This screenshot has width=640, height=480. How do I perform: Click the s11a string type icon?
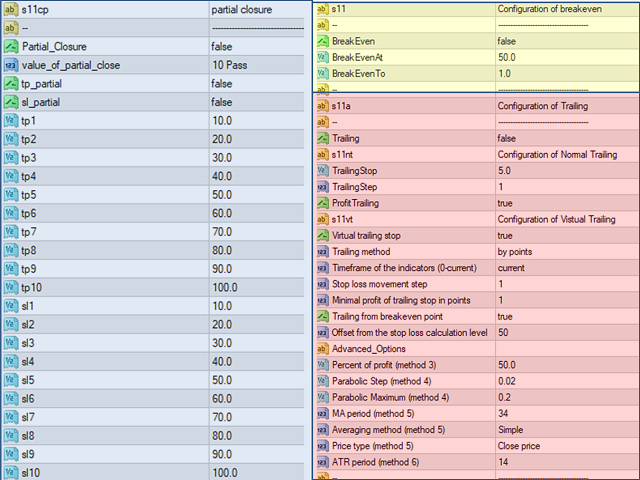(323, 106)
